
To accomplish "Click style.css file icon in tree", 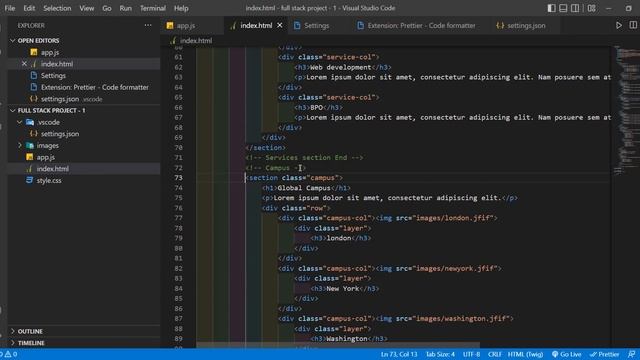I will [29, 180].
